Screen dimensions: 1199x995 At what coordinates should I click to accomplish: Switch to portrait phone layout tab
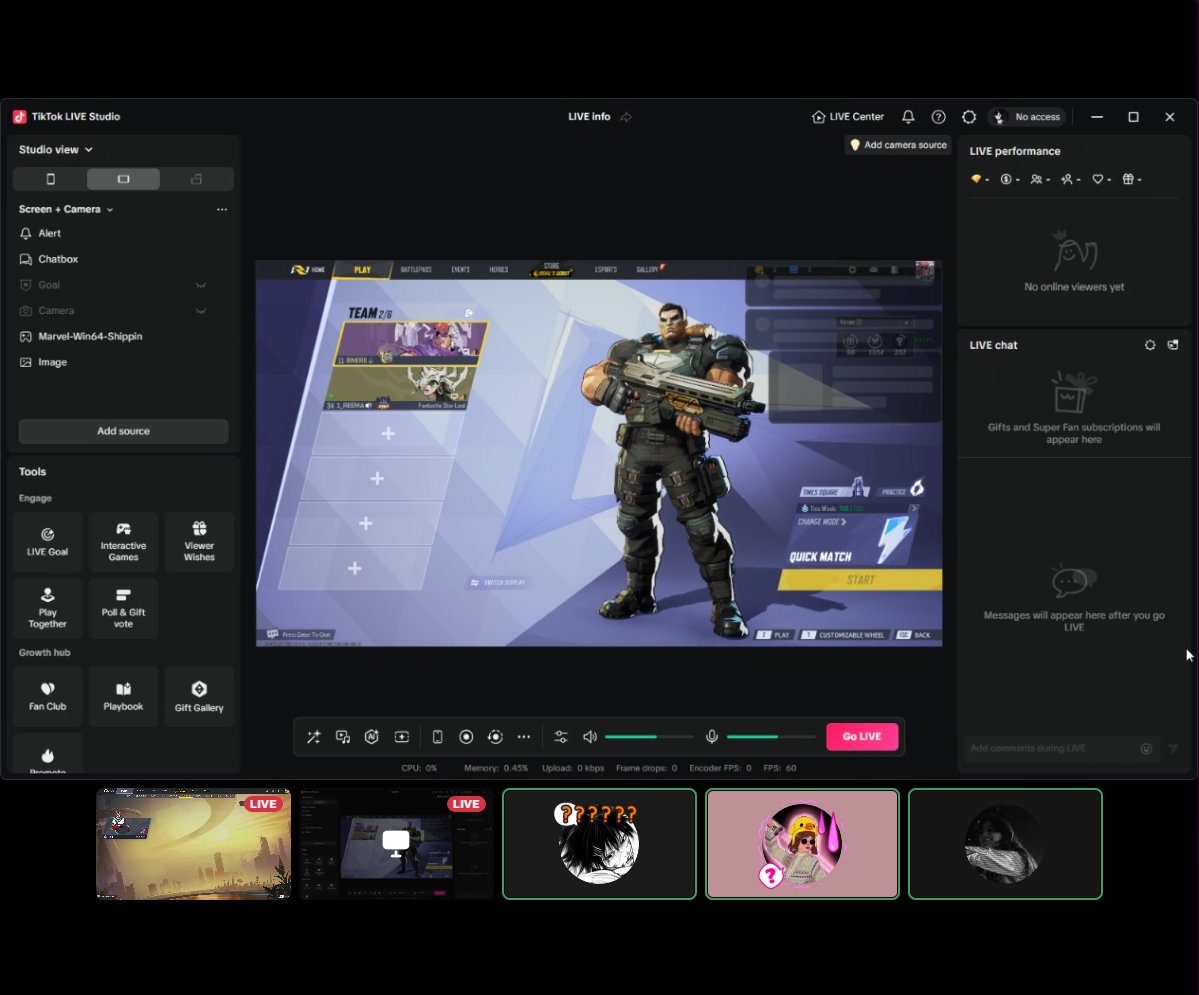coord(50,179)
